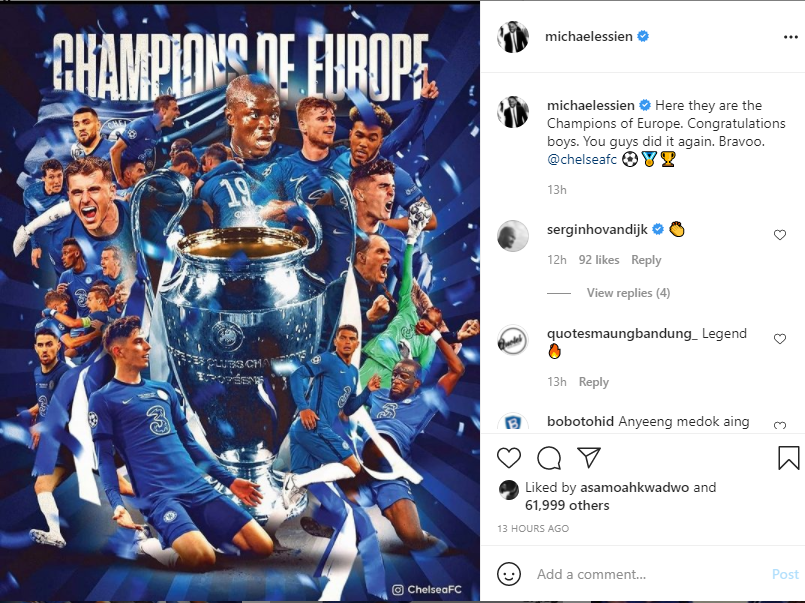This screenshot has width=805, height=603.
Task: Open the @chelseafc mention link
Action: pyautogui.click(x=582, y=160)
